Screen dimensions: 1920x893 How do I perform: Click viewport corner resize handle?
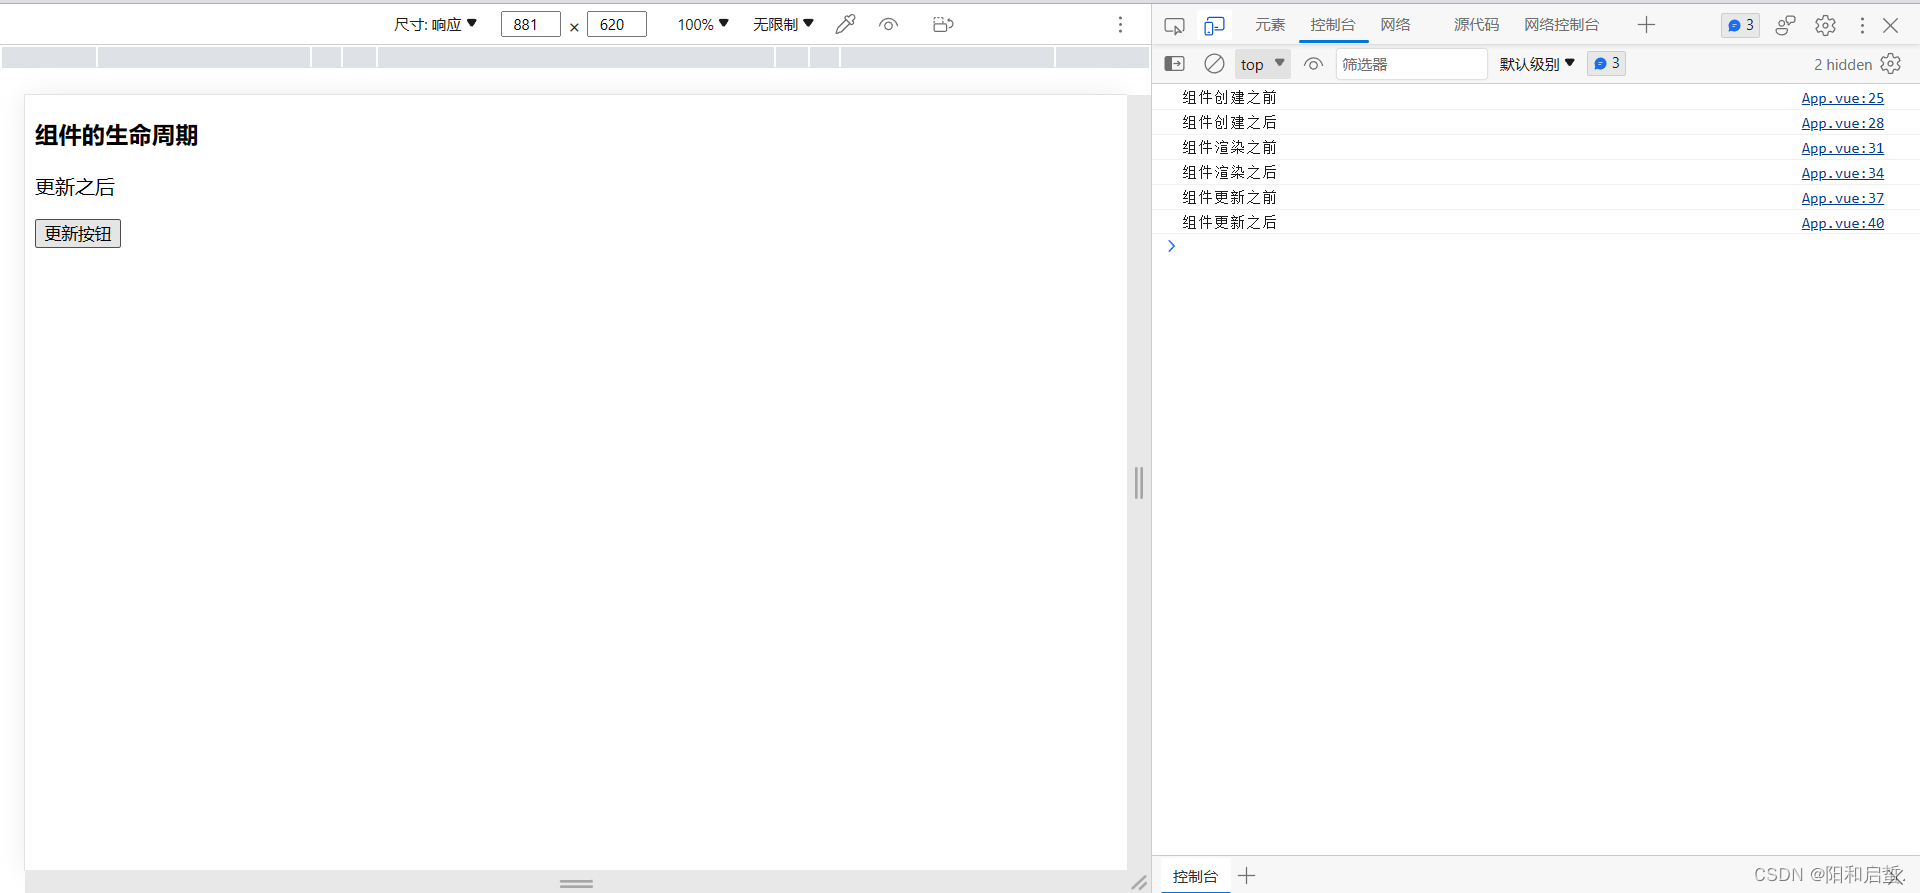[1139, 882]
